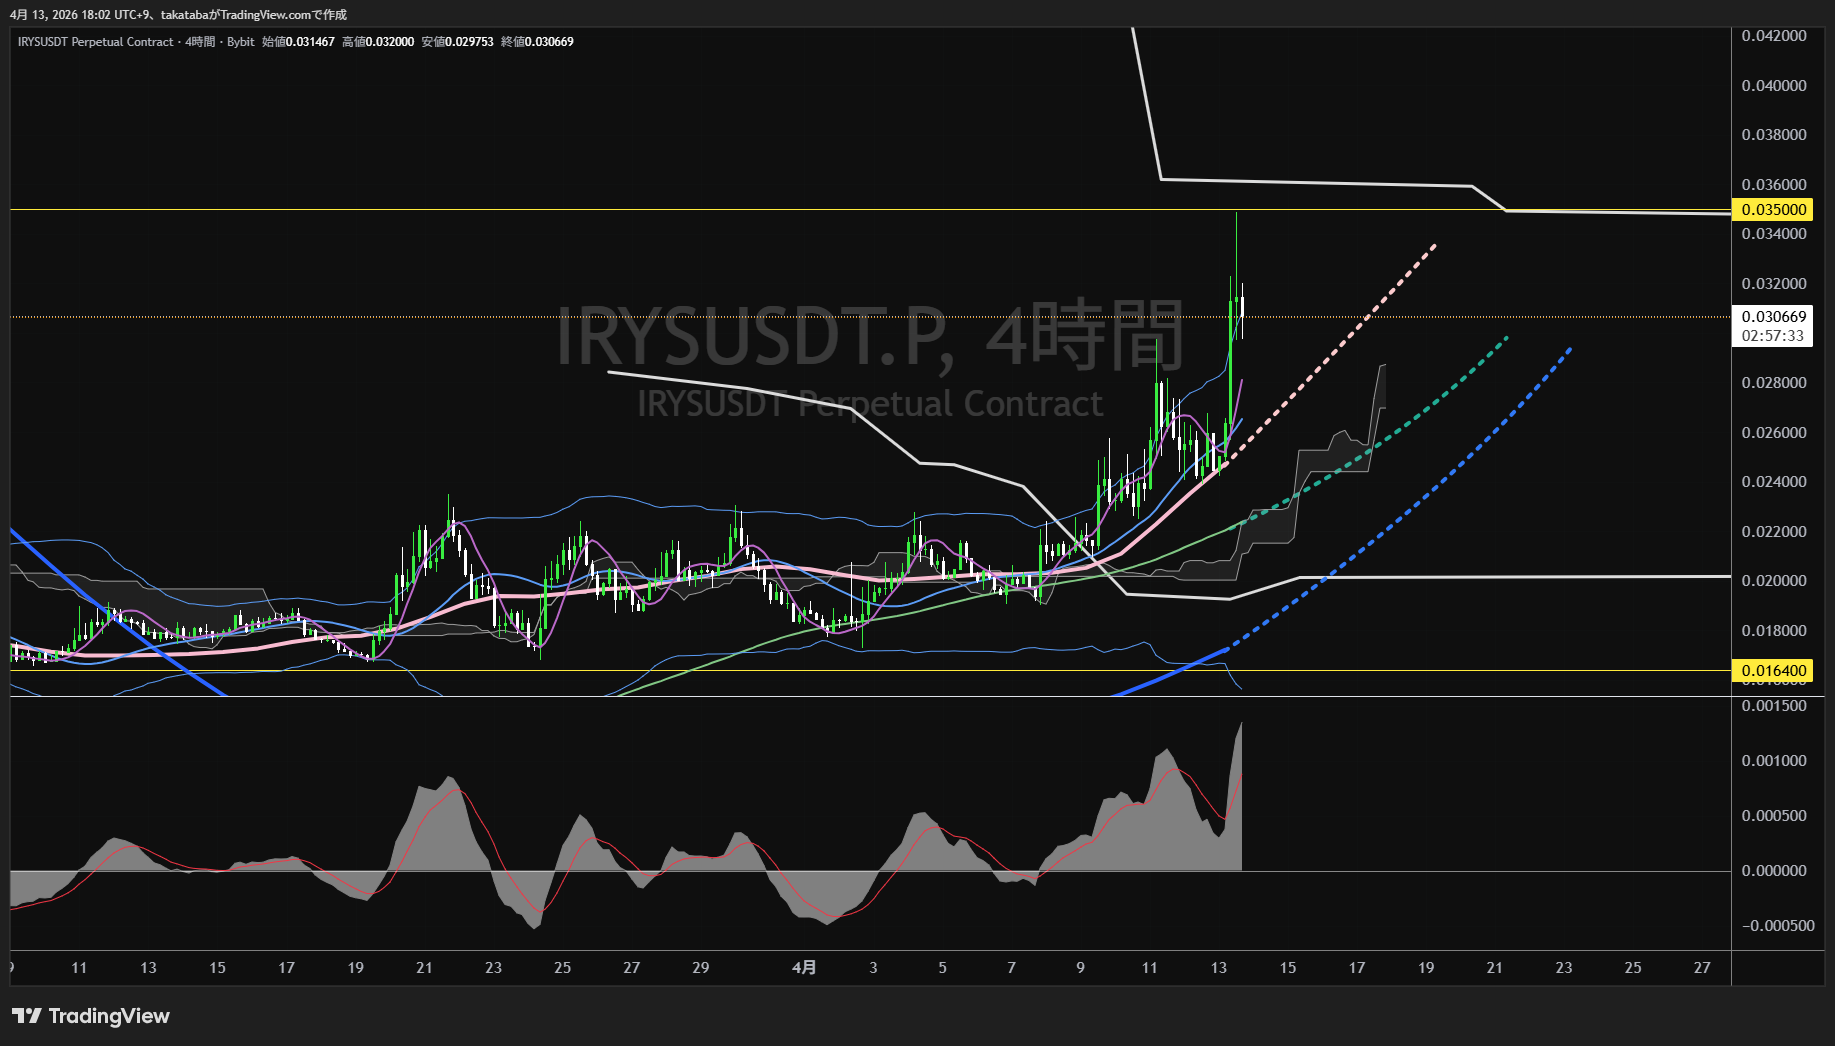Viewport: 1835px width, 1046px height.
Task: Click the large IRYSUSDT.P watermark text
Action: click(750, 337)
